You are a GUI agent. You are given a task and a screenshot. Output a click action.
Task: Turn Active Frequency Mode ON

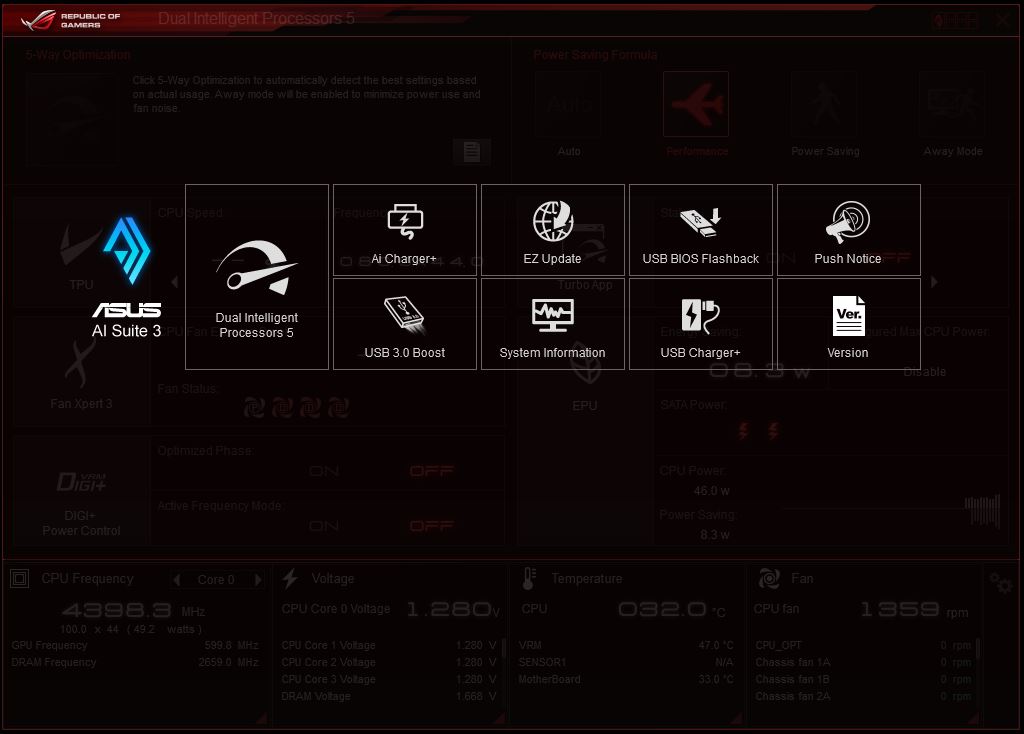point(324,526)
